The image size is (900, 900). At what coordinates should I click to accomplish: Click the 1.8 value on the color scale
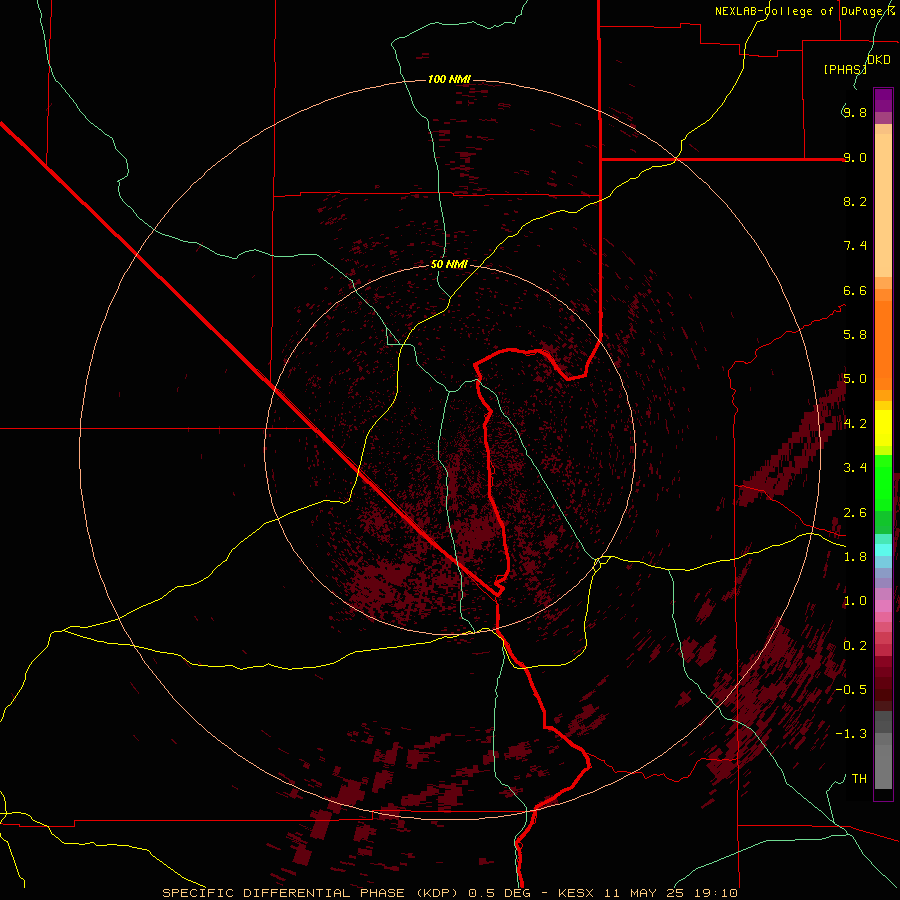coord(855,557)
